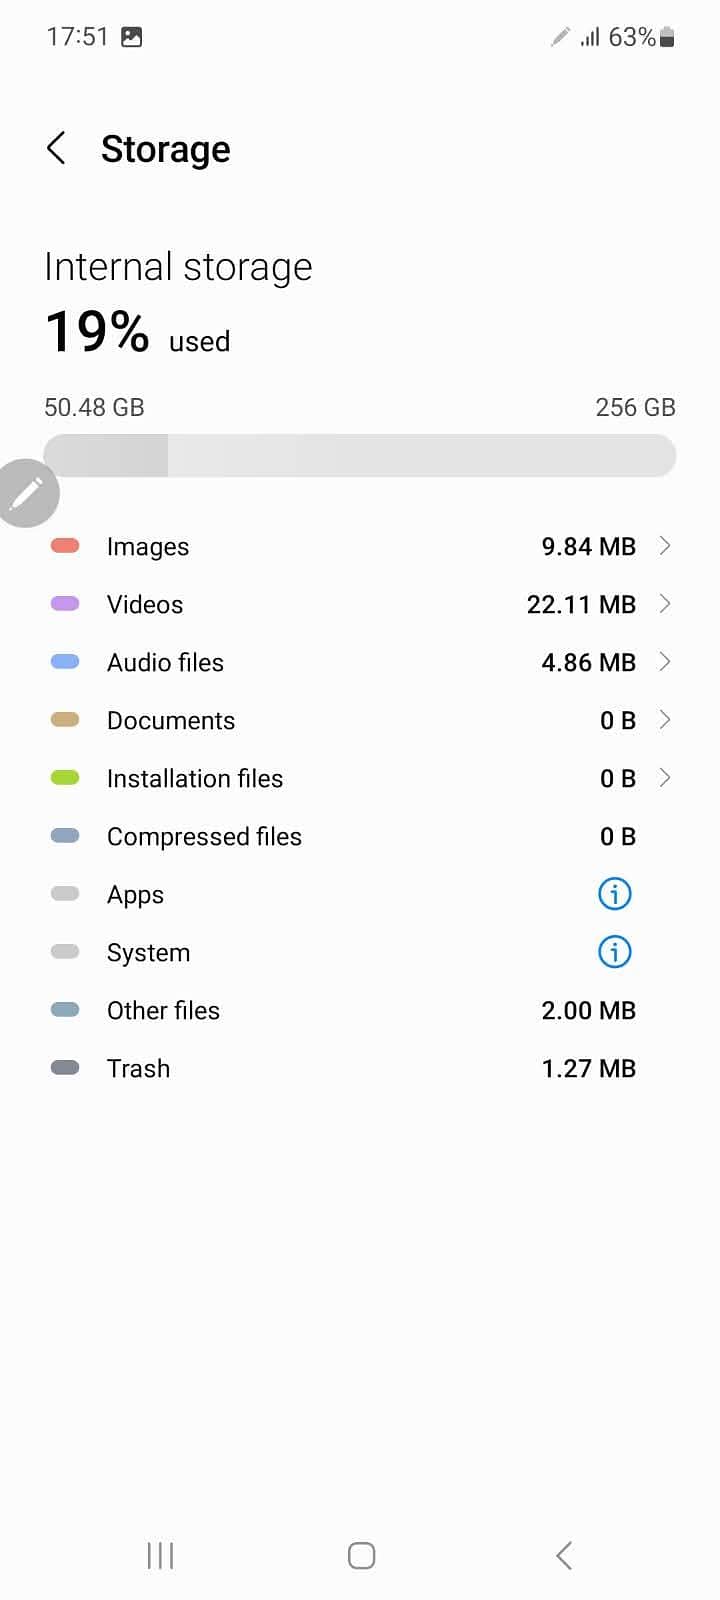The width and height of the screenshot is (720, 1600).
Task: Tap the home button in navigation bar
Action: click(361, 1555)
